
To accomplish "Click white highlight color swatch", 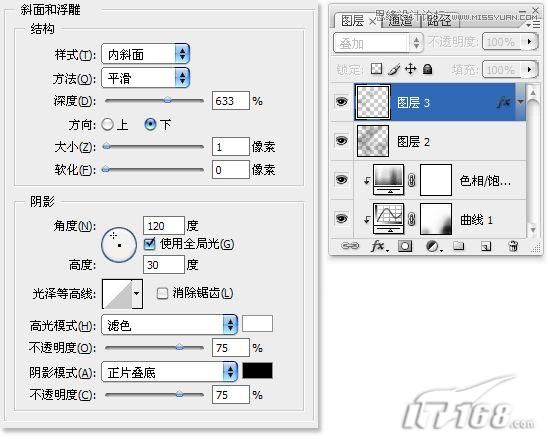I will click(257, 324).
